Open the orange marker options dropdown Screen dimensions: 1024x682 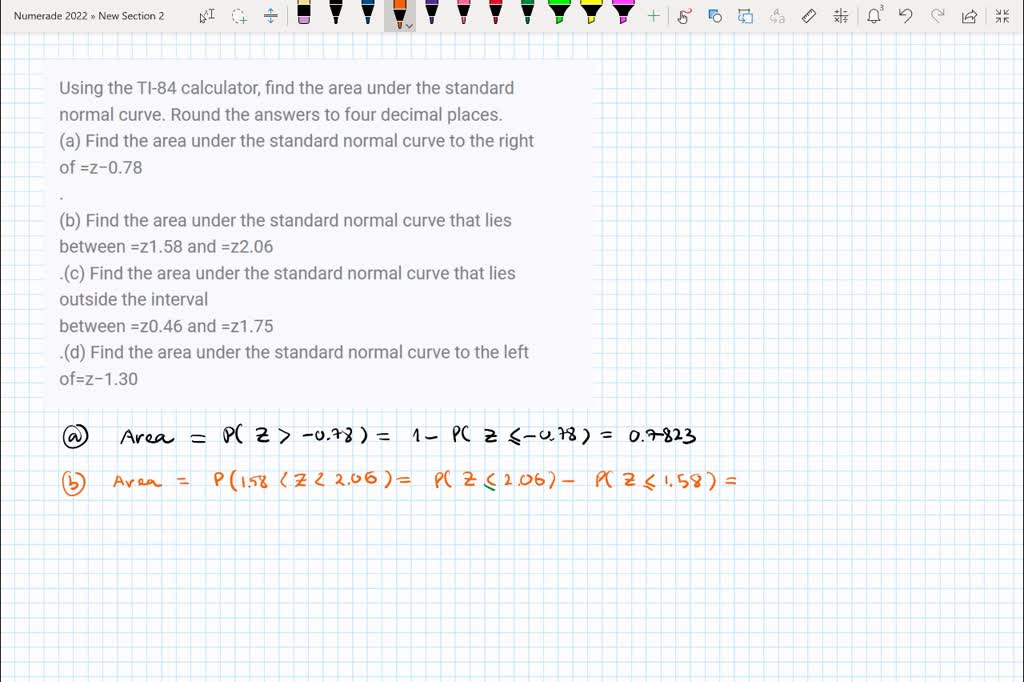click(409, 23)
